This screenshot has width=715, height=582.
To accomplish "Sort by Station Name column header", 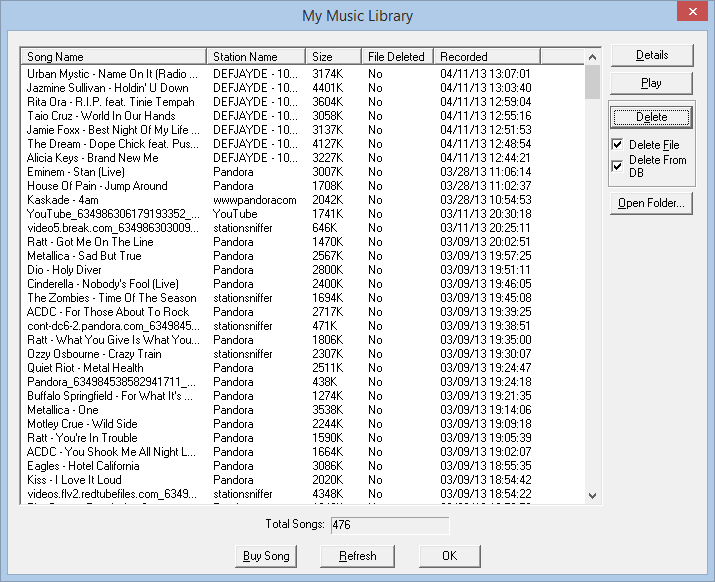I will coord(256,57).
